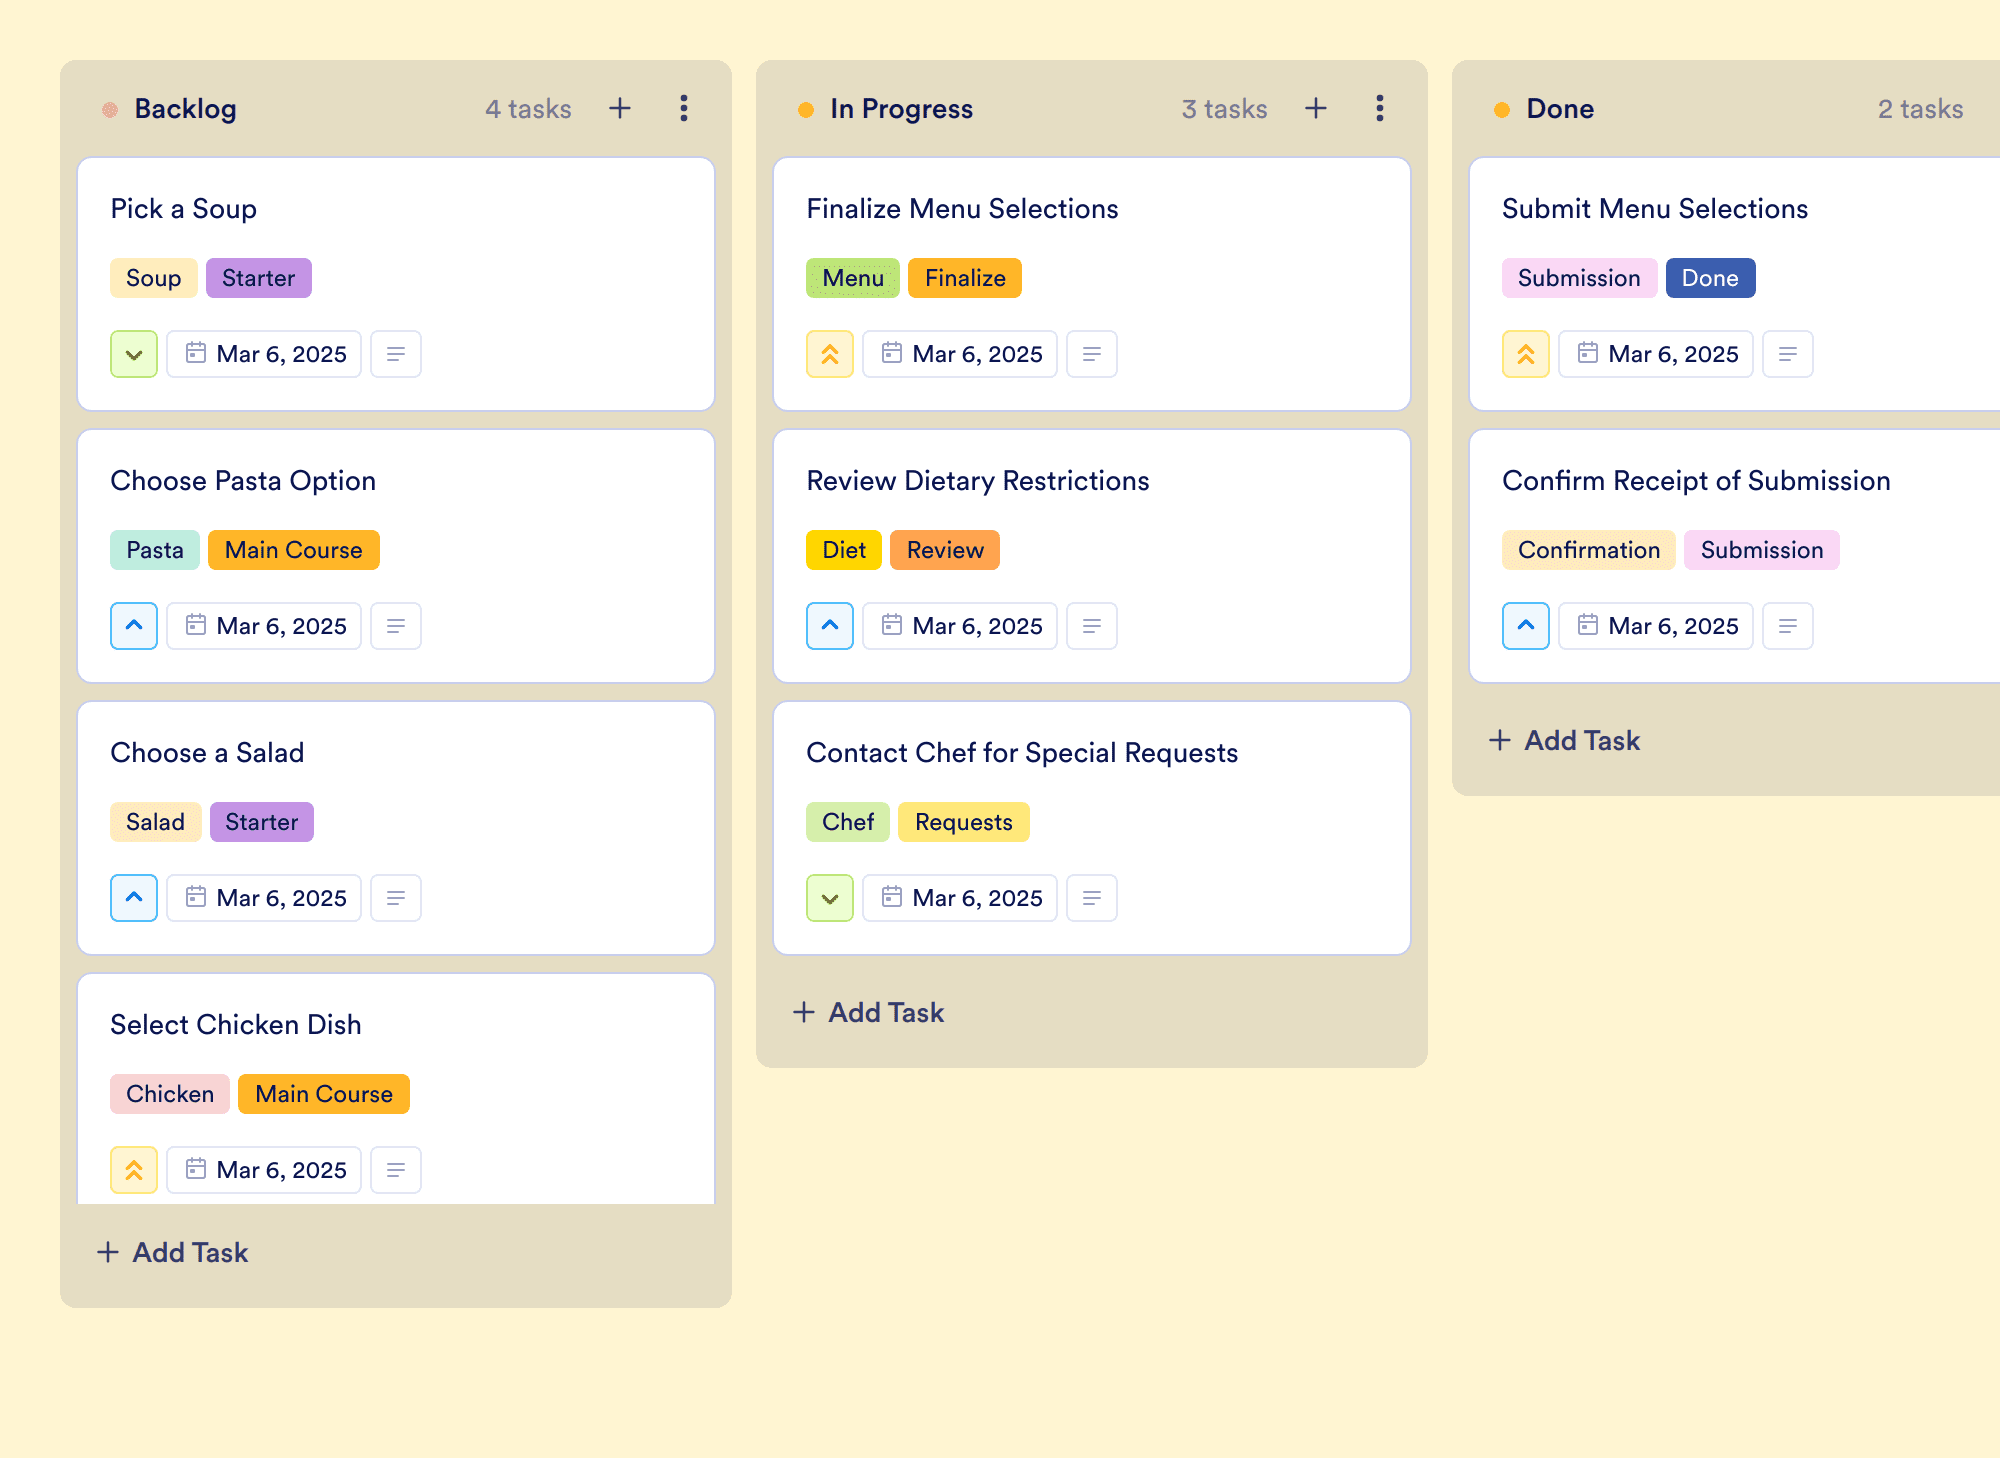Open description icon on Choose a Salad card
The width and height of the screenshot is (2000, 1458).
click(396, 898)
